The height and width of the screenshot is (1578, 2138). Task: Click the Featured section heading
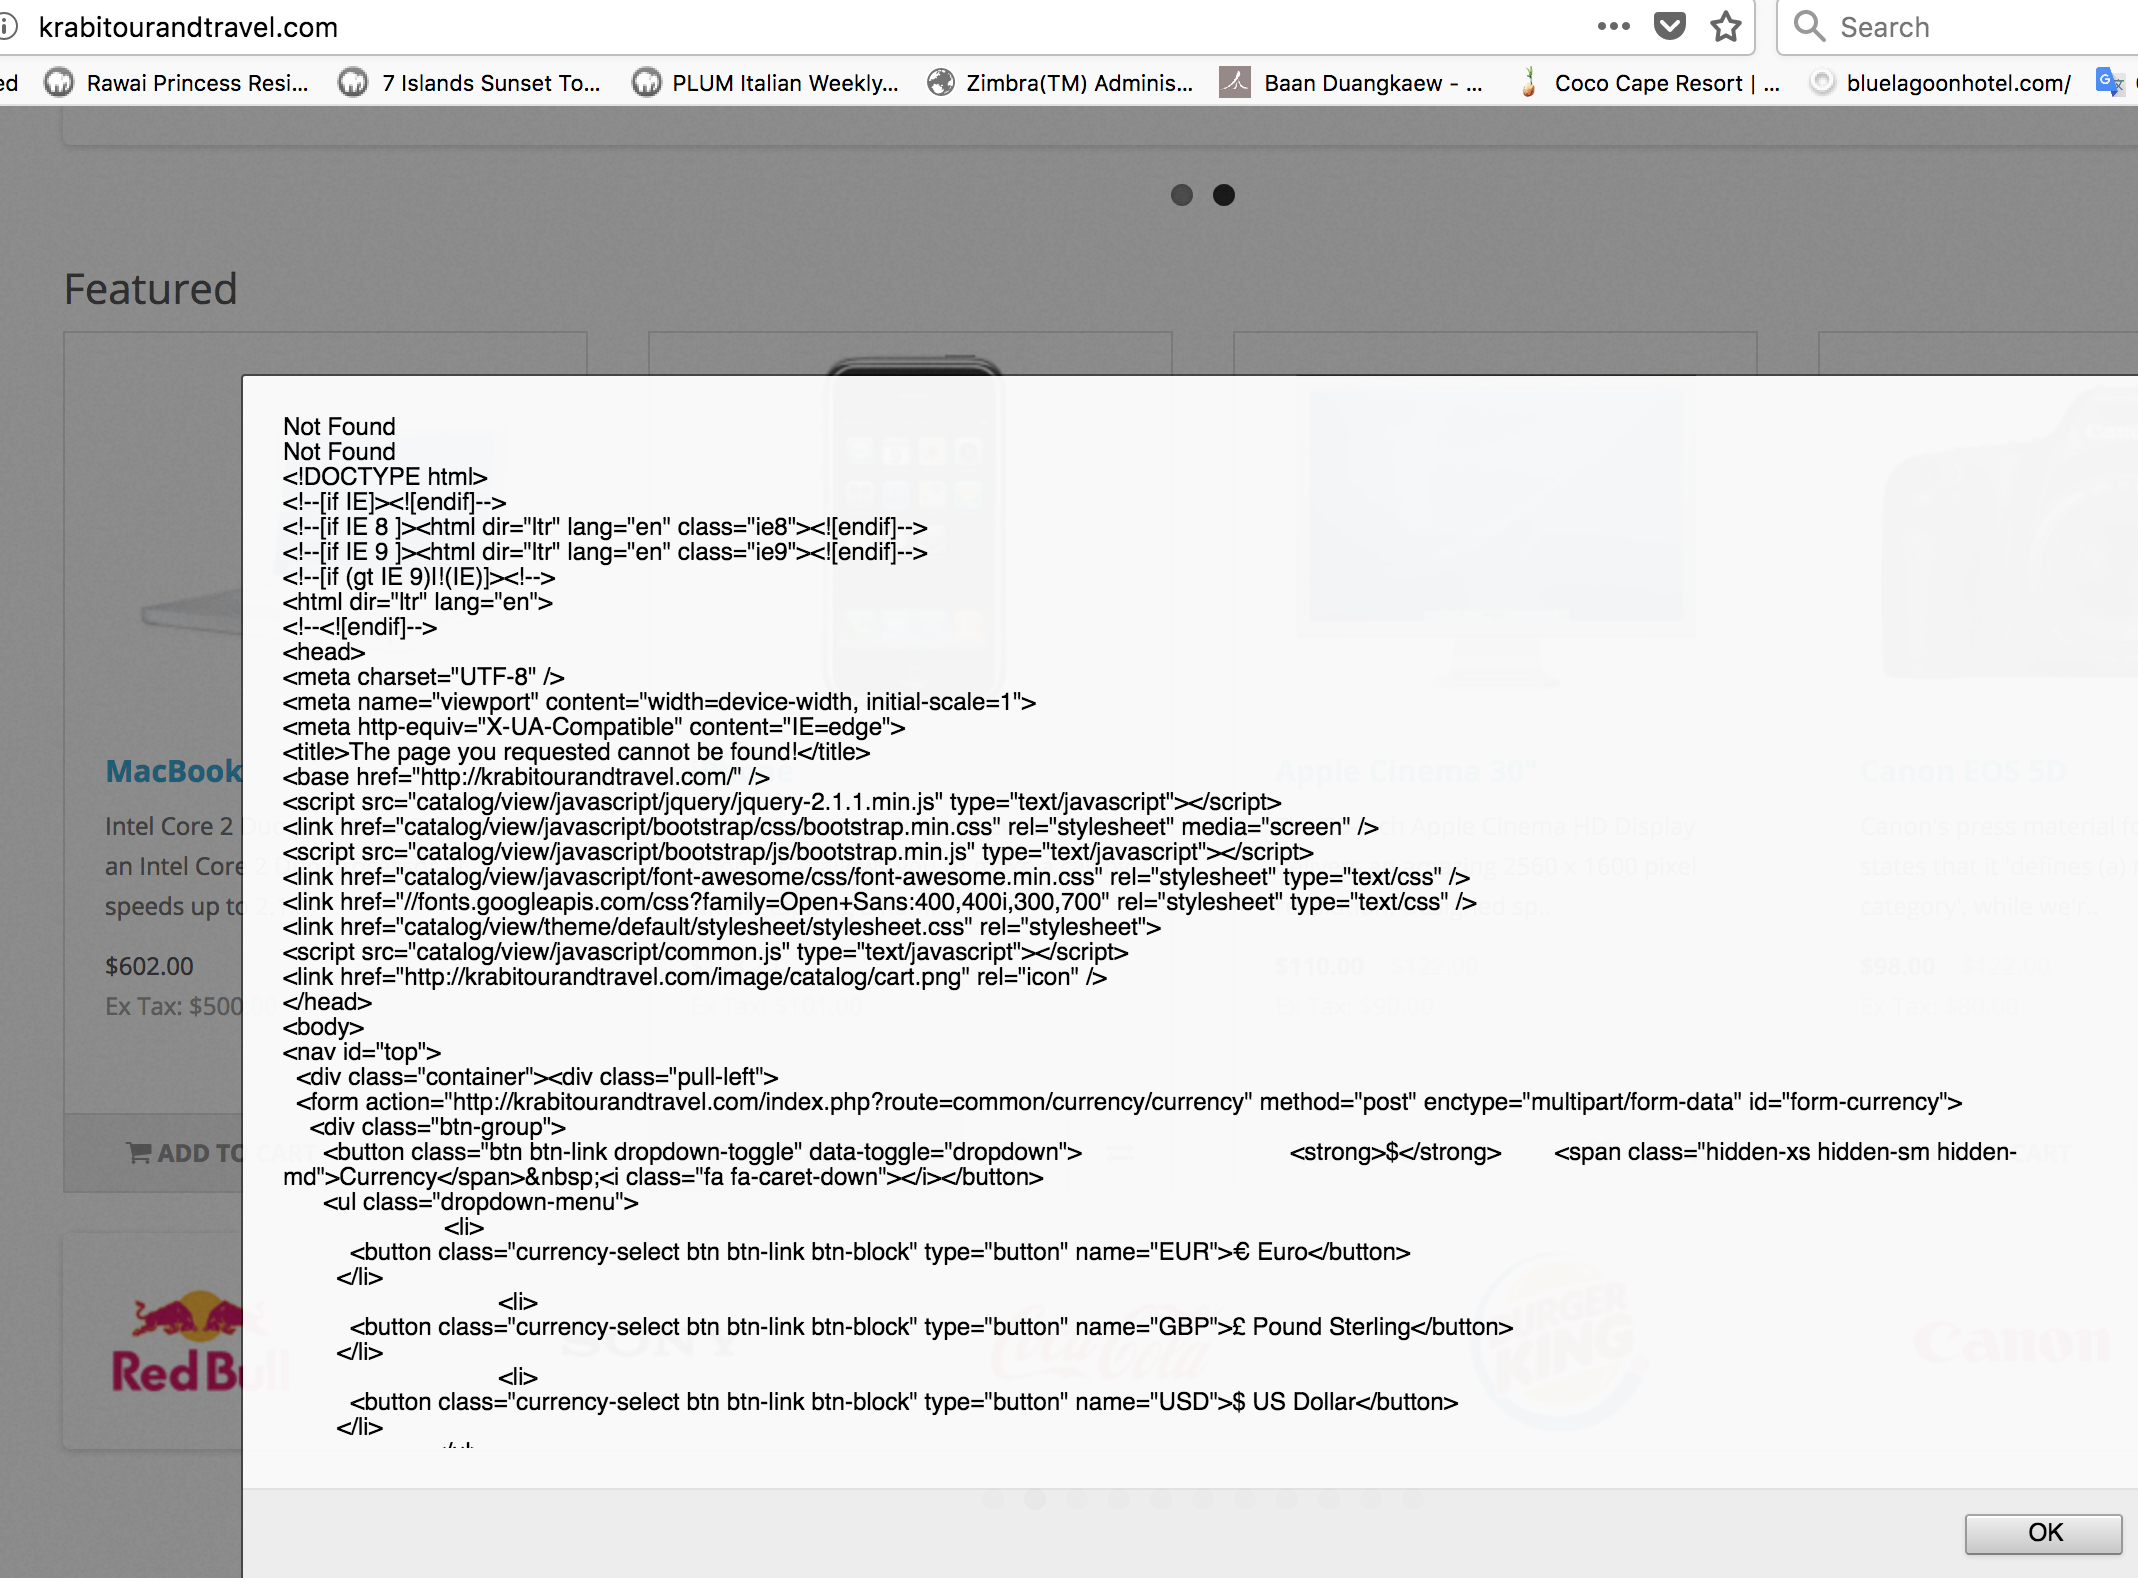click(x=151, y=289)
